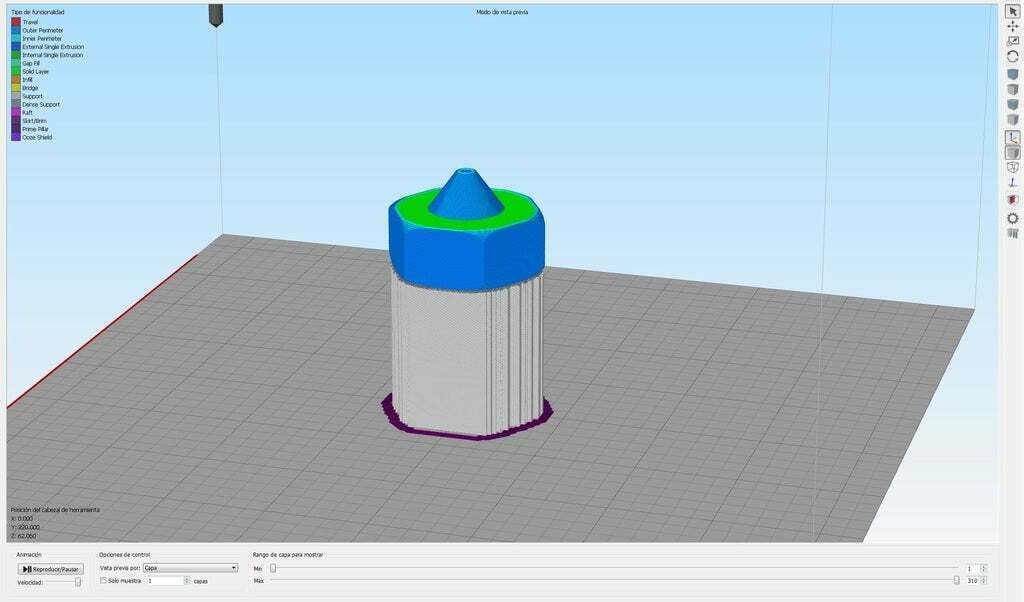This screenshot has height=602, width=1024.
Task: Click the Max layer value field showing 310
Action: coord(973,580)
